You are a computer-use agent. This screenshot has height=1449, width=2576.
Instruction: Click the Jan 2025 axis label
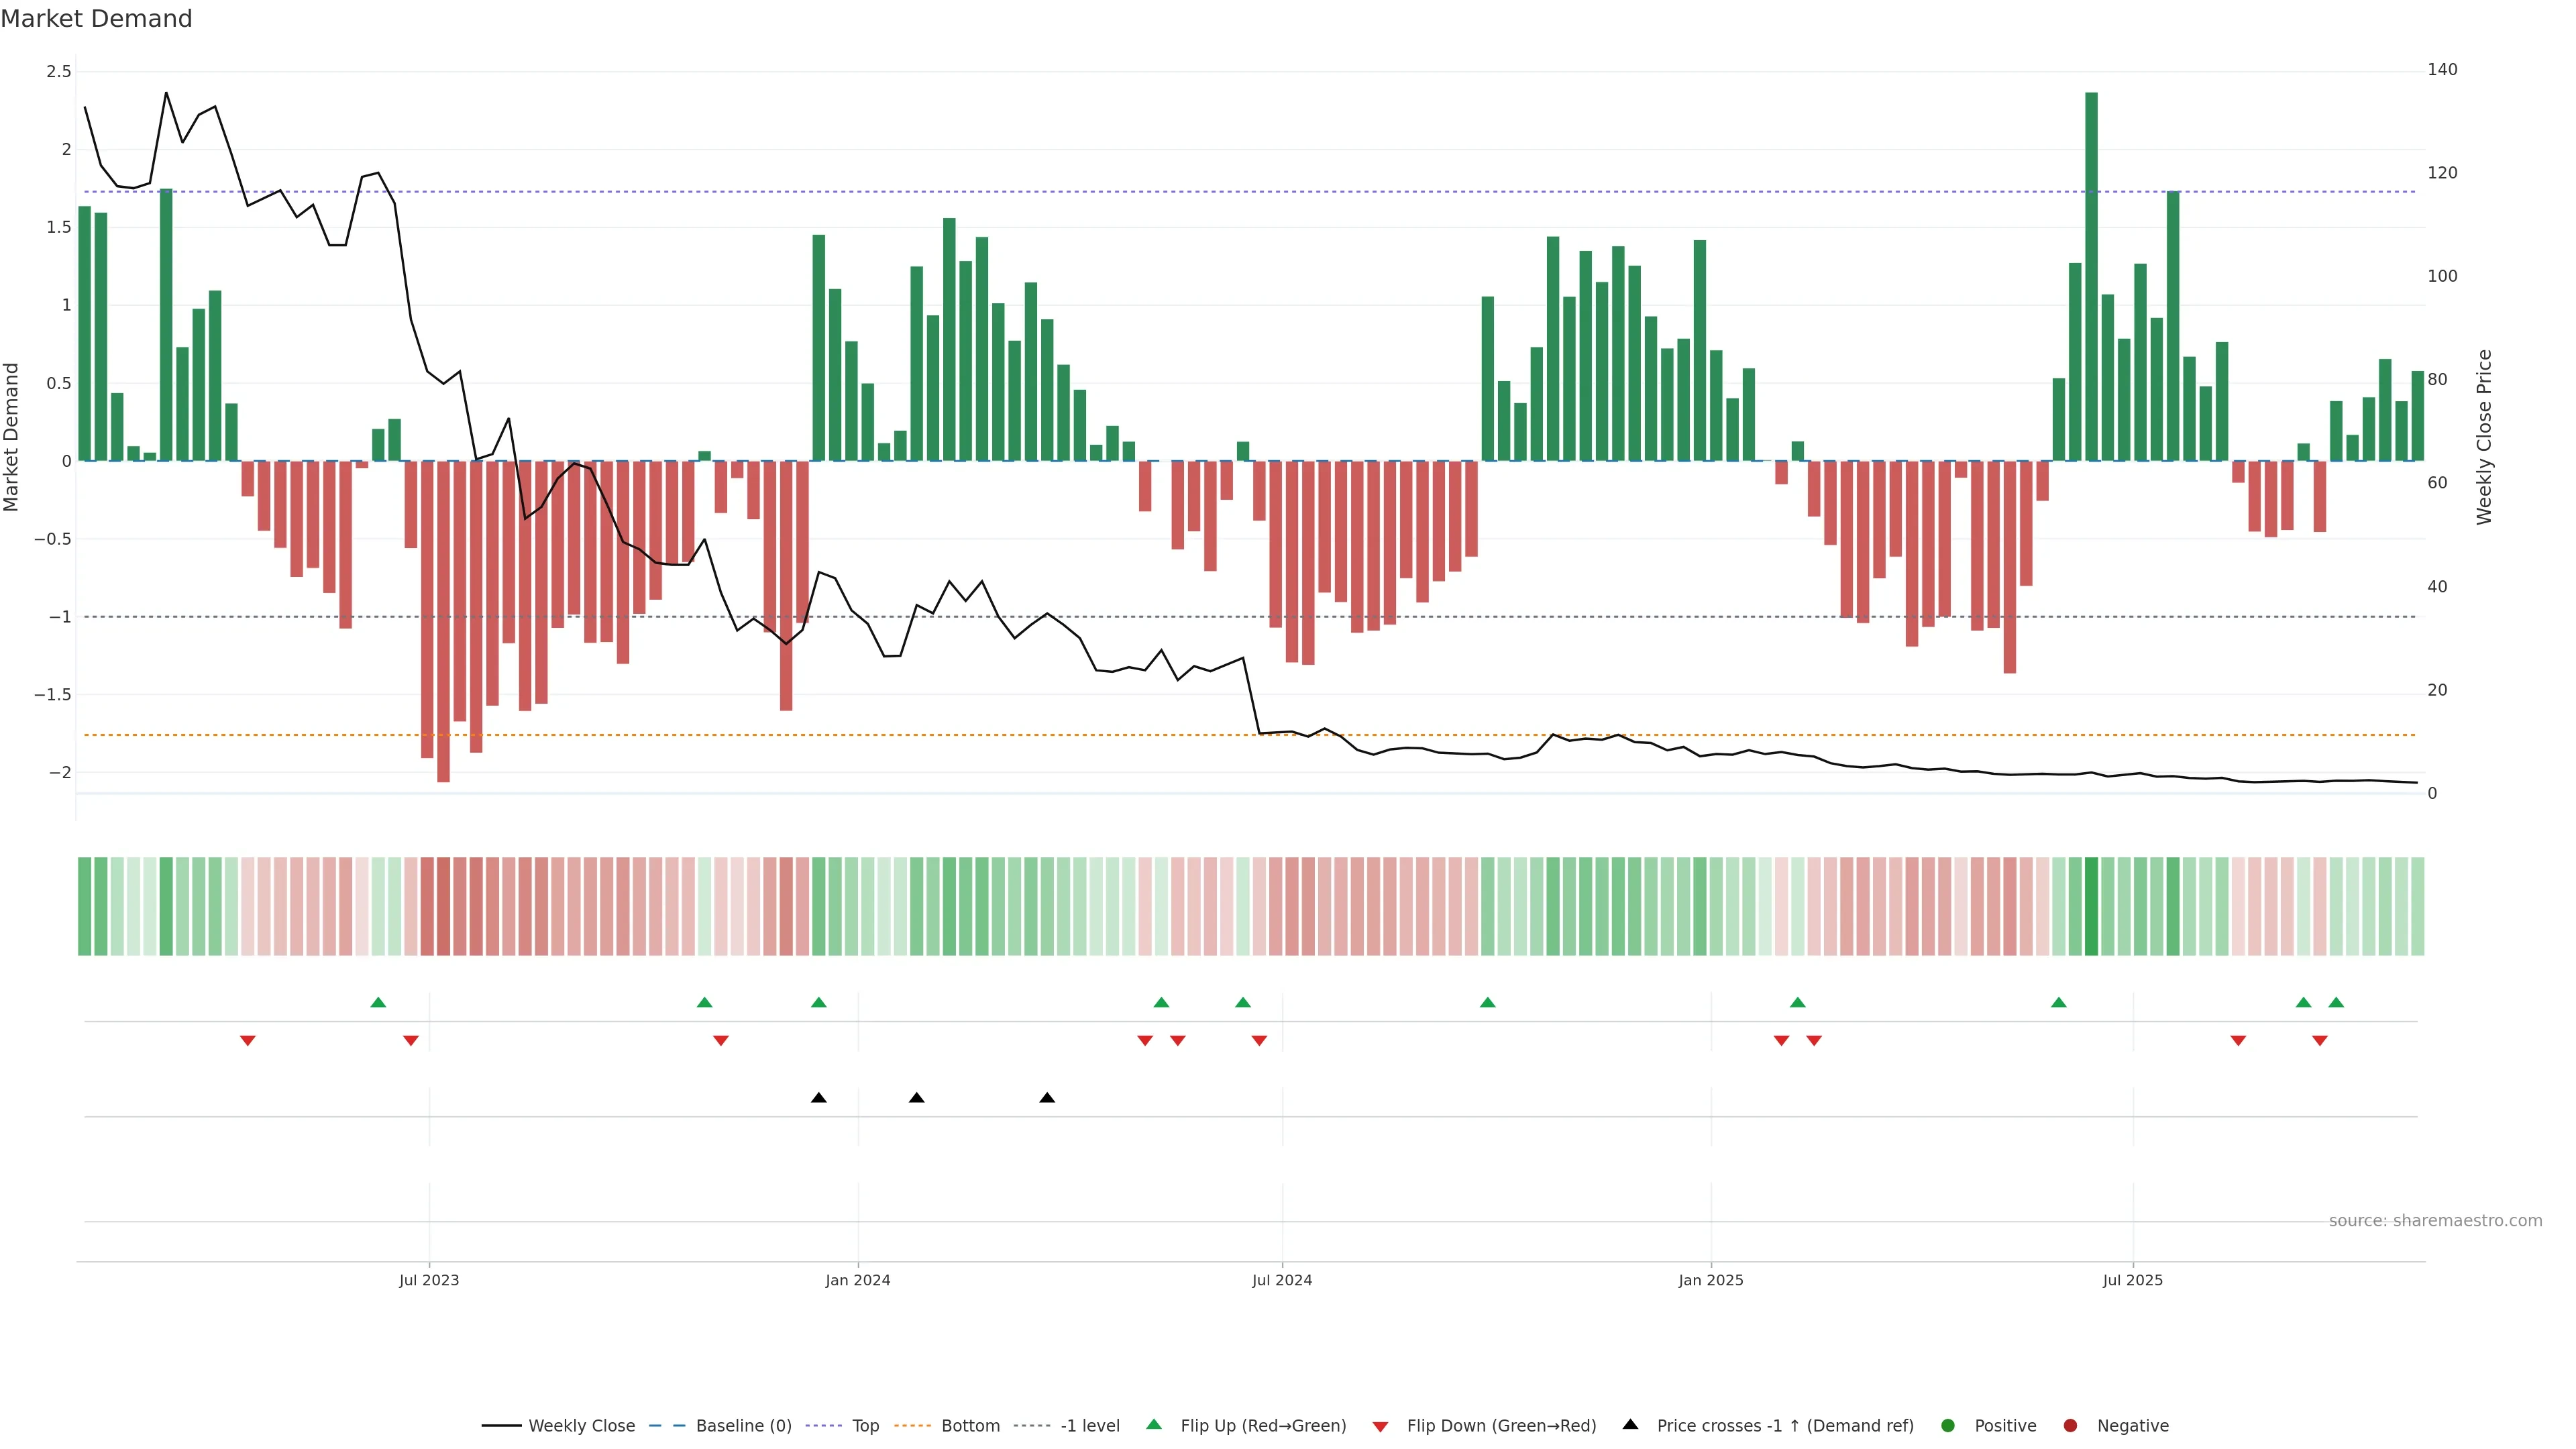coord(1710,1280)
